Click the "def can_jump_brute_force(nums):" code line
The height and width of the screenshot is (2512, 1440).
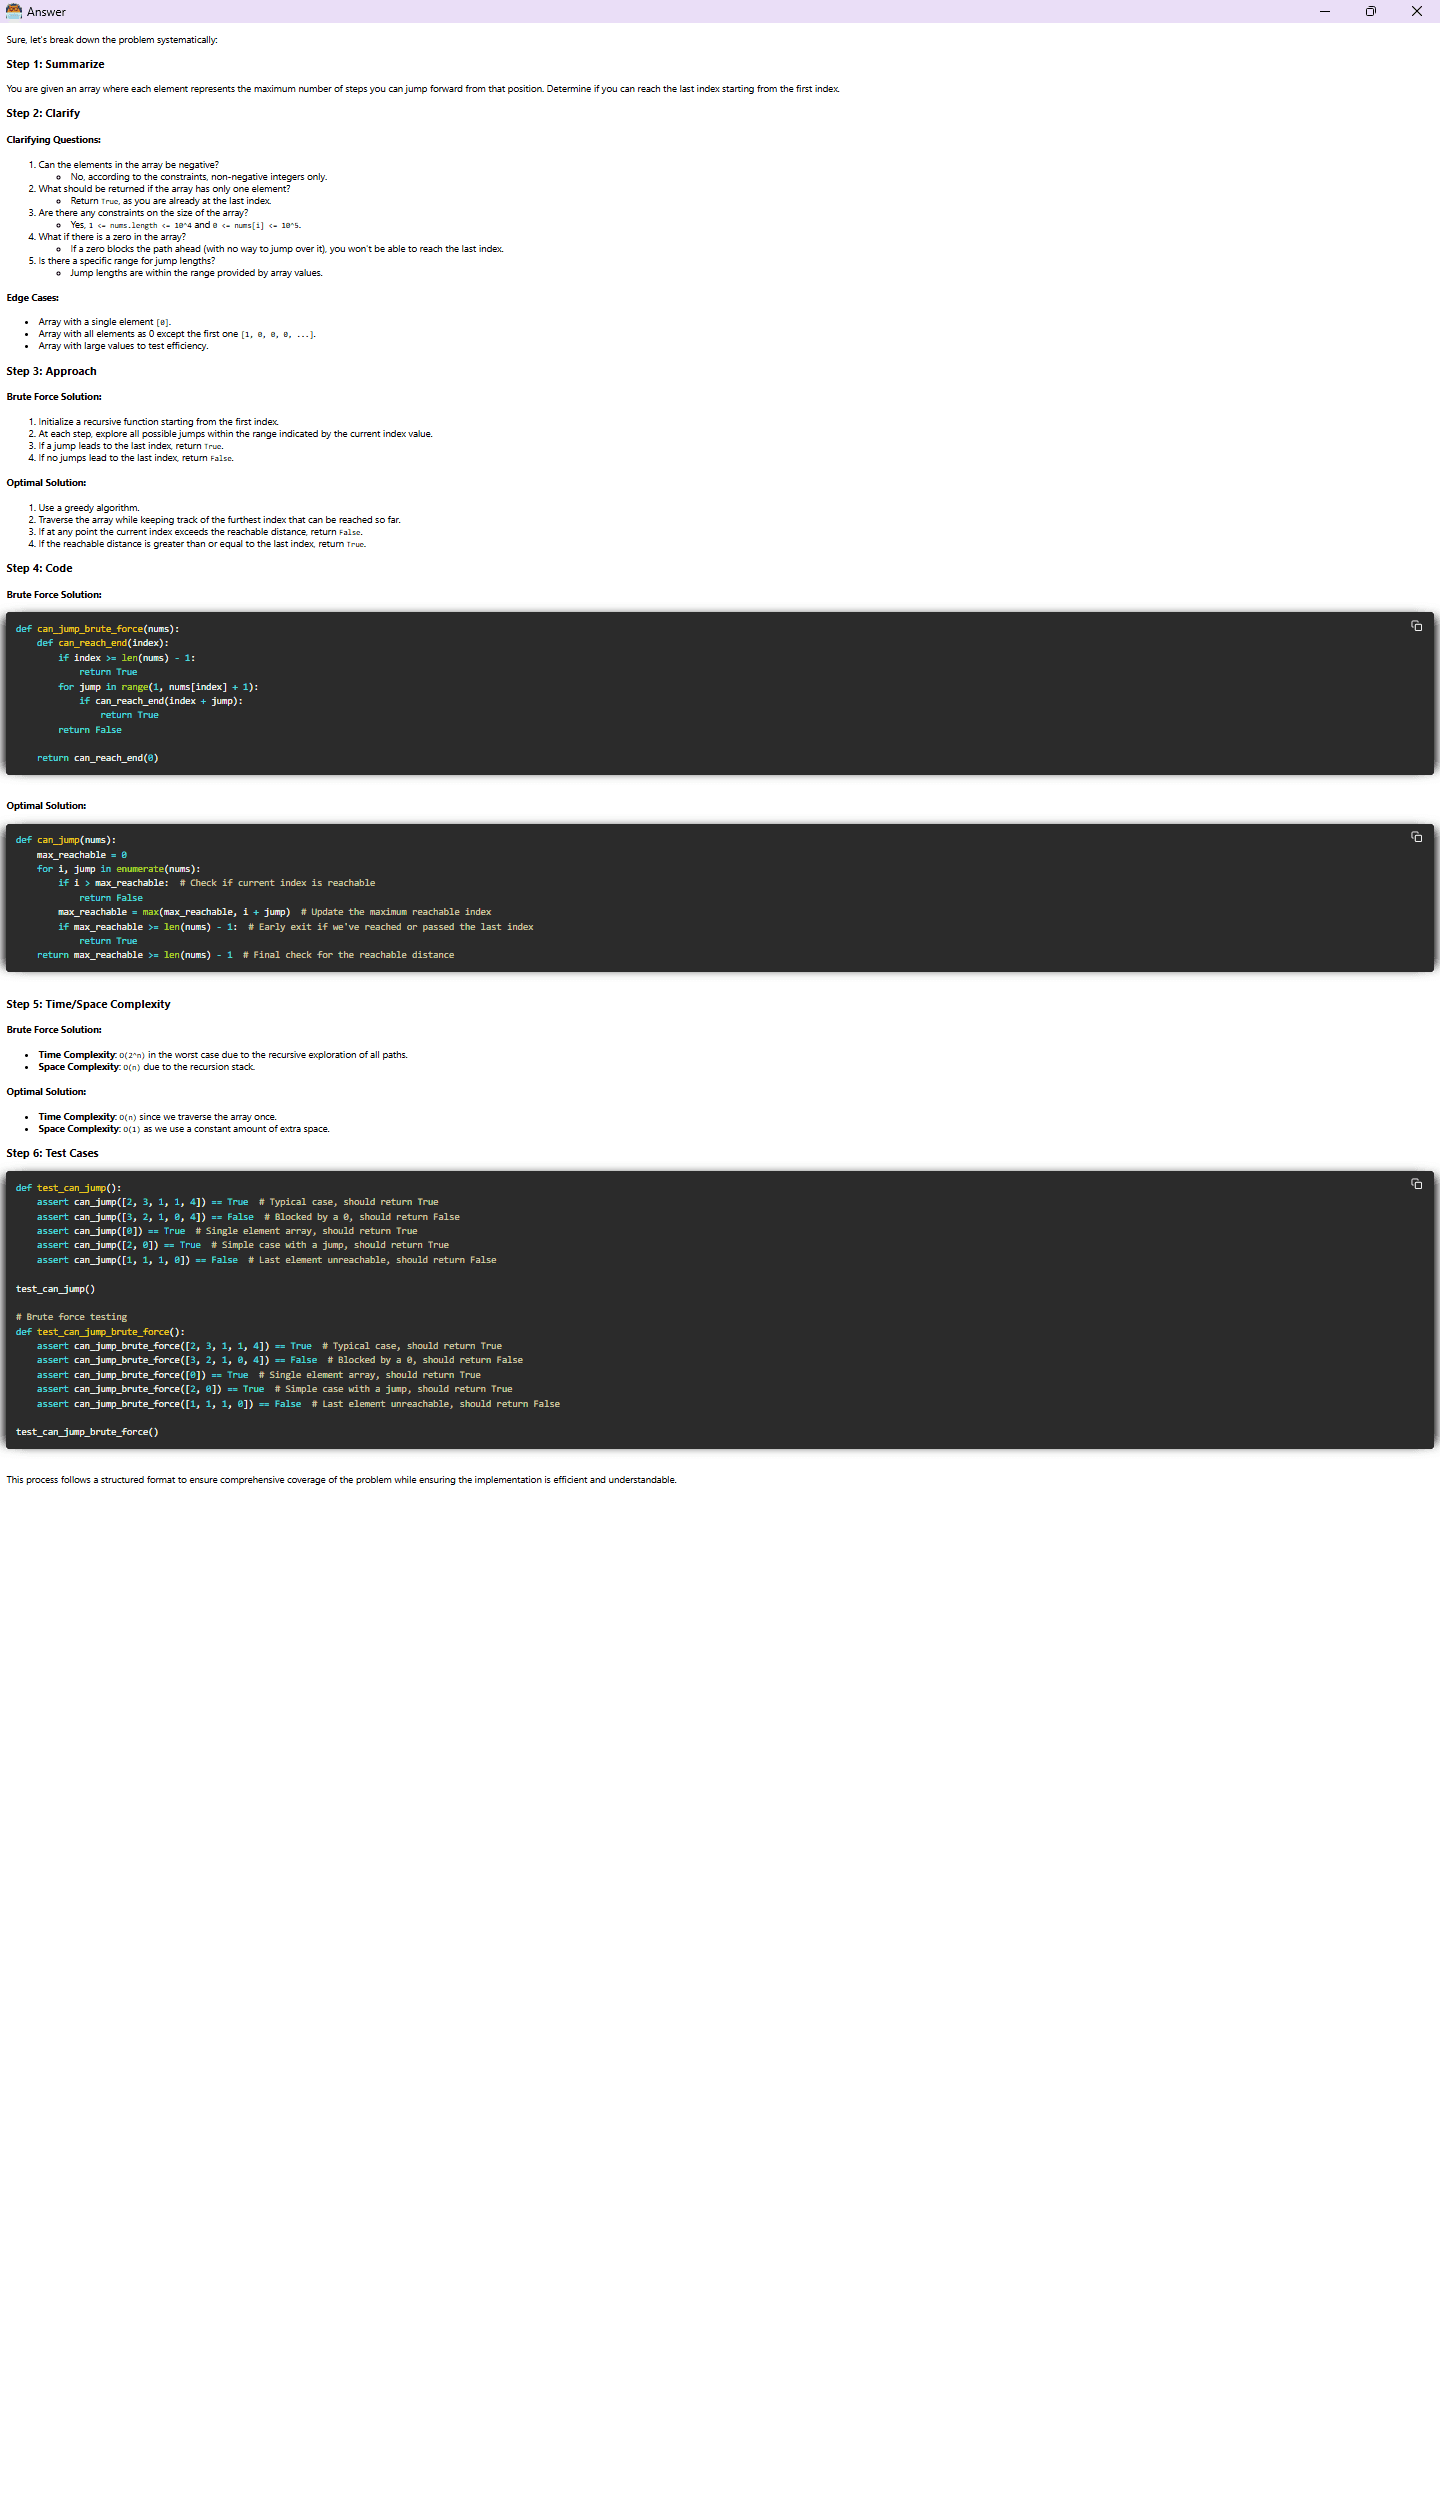(x=97, y=629)
